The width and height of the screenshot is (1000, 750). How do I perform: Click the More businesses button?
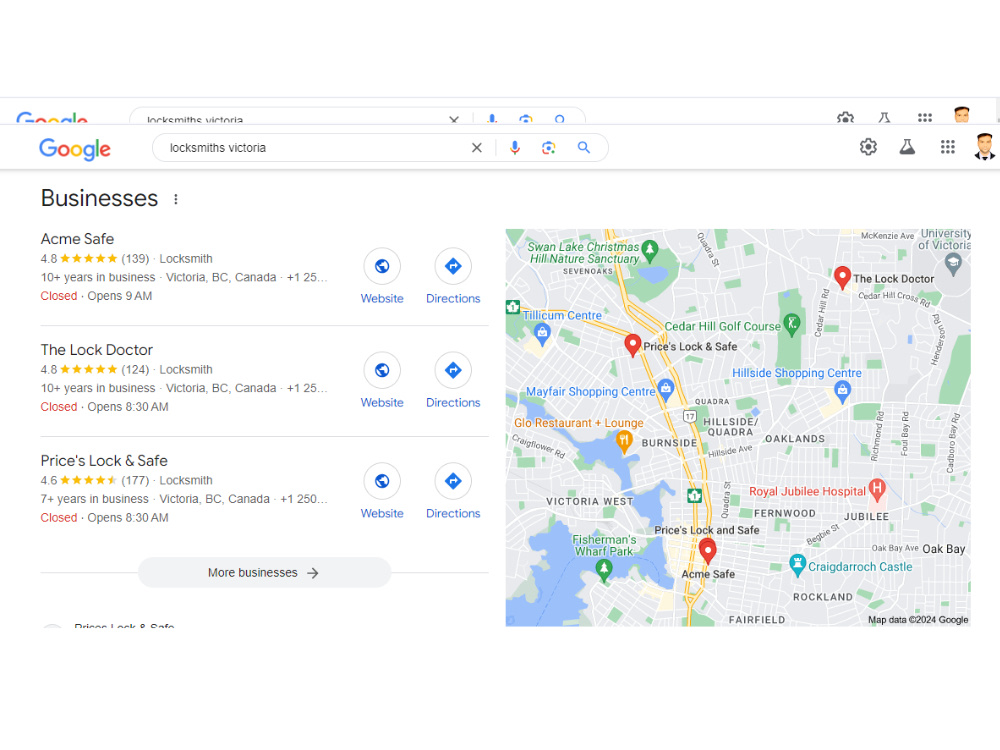(x=264, y=573)
